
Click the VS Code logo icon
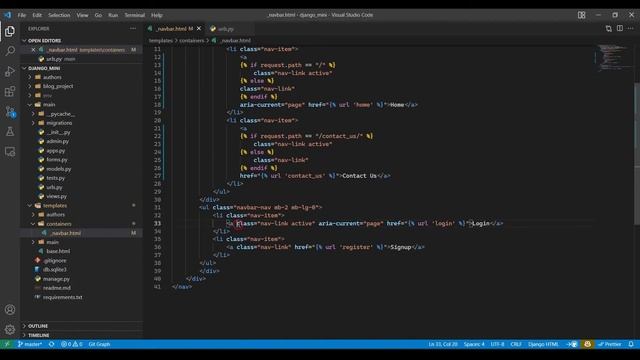pyautogui.click(x=8, y=15)
